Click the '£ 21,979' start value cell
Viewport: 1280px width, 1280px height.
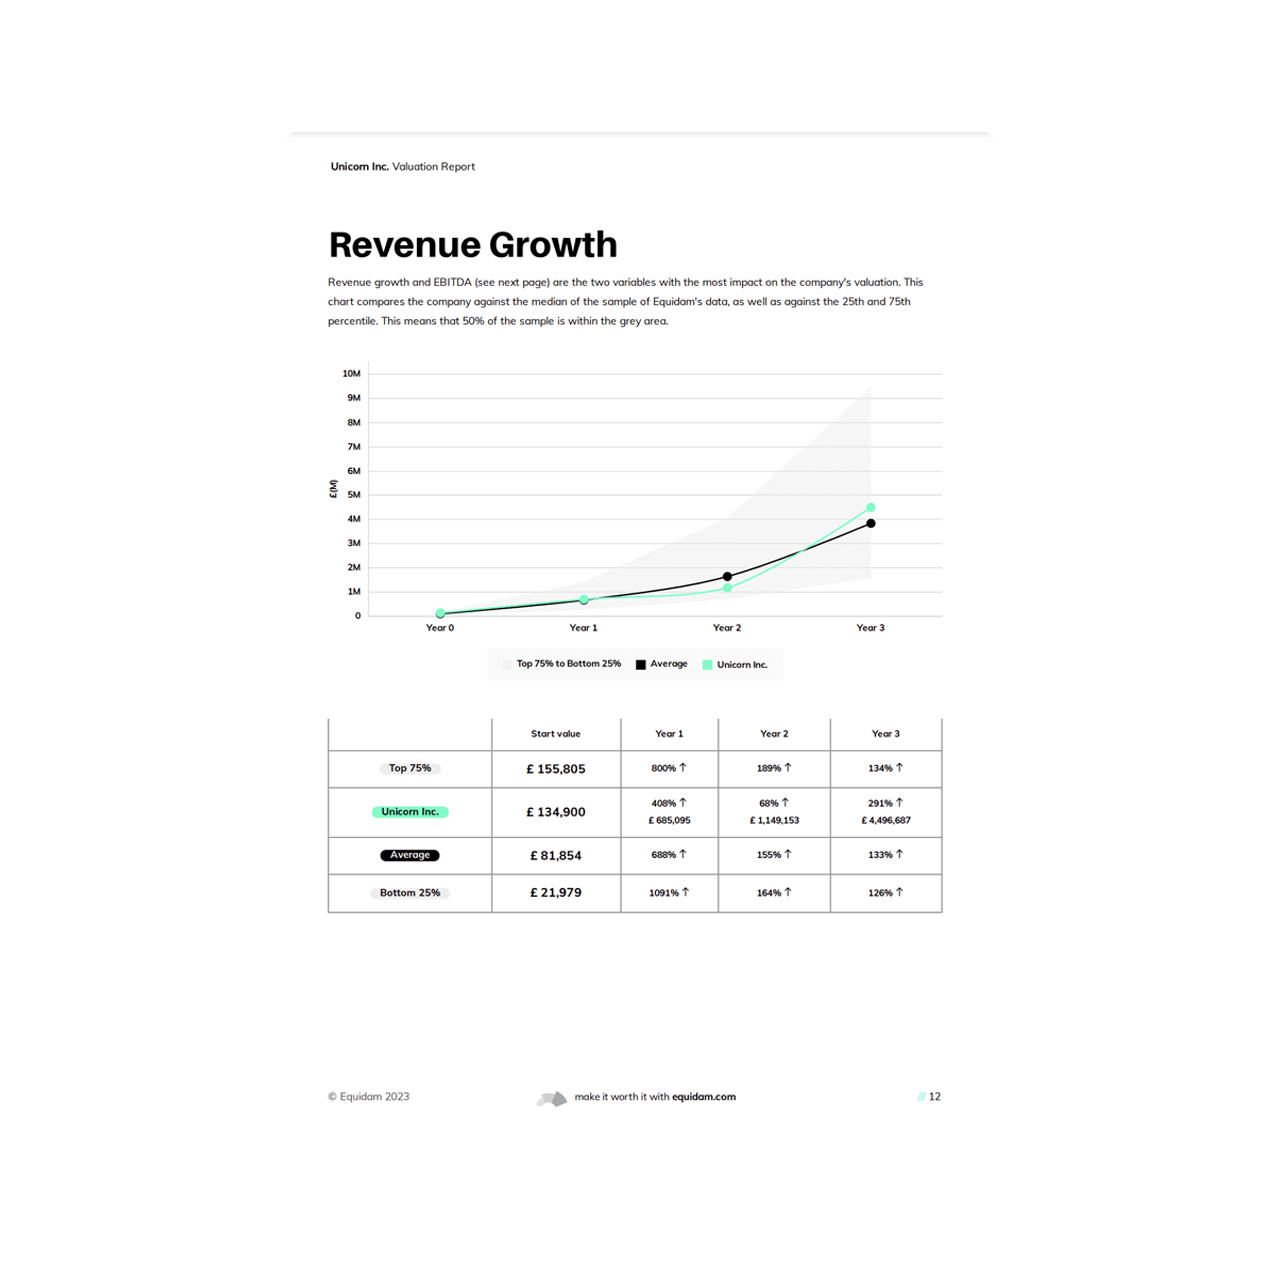click(x=556, y=892)
